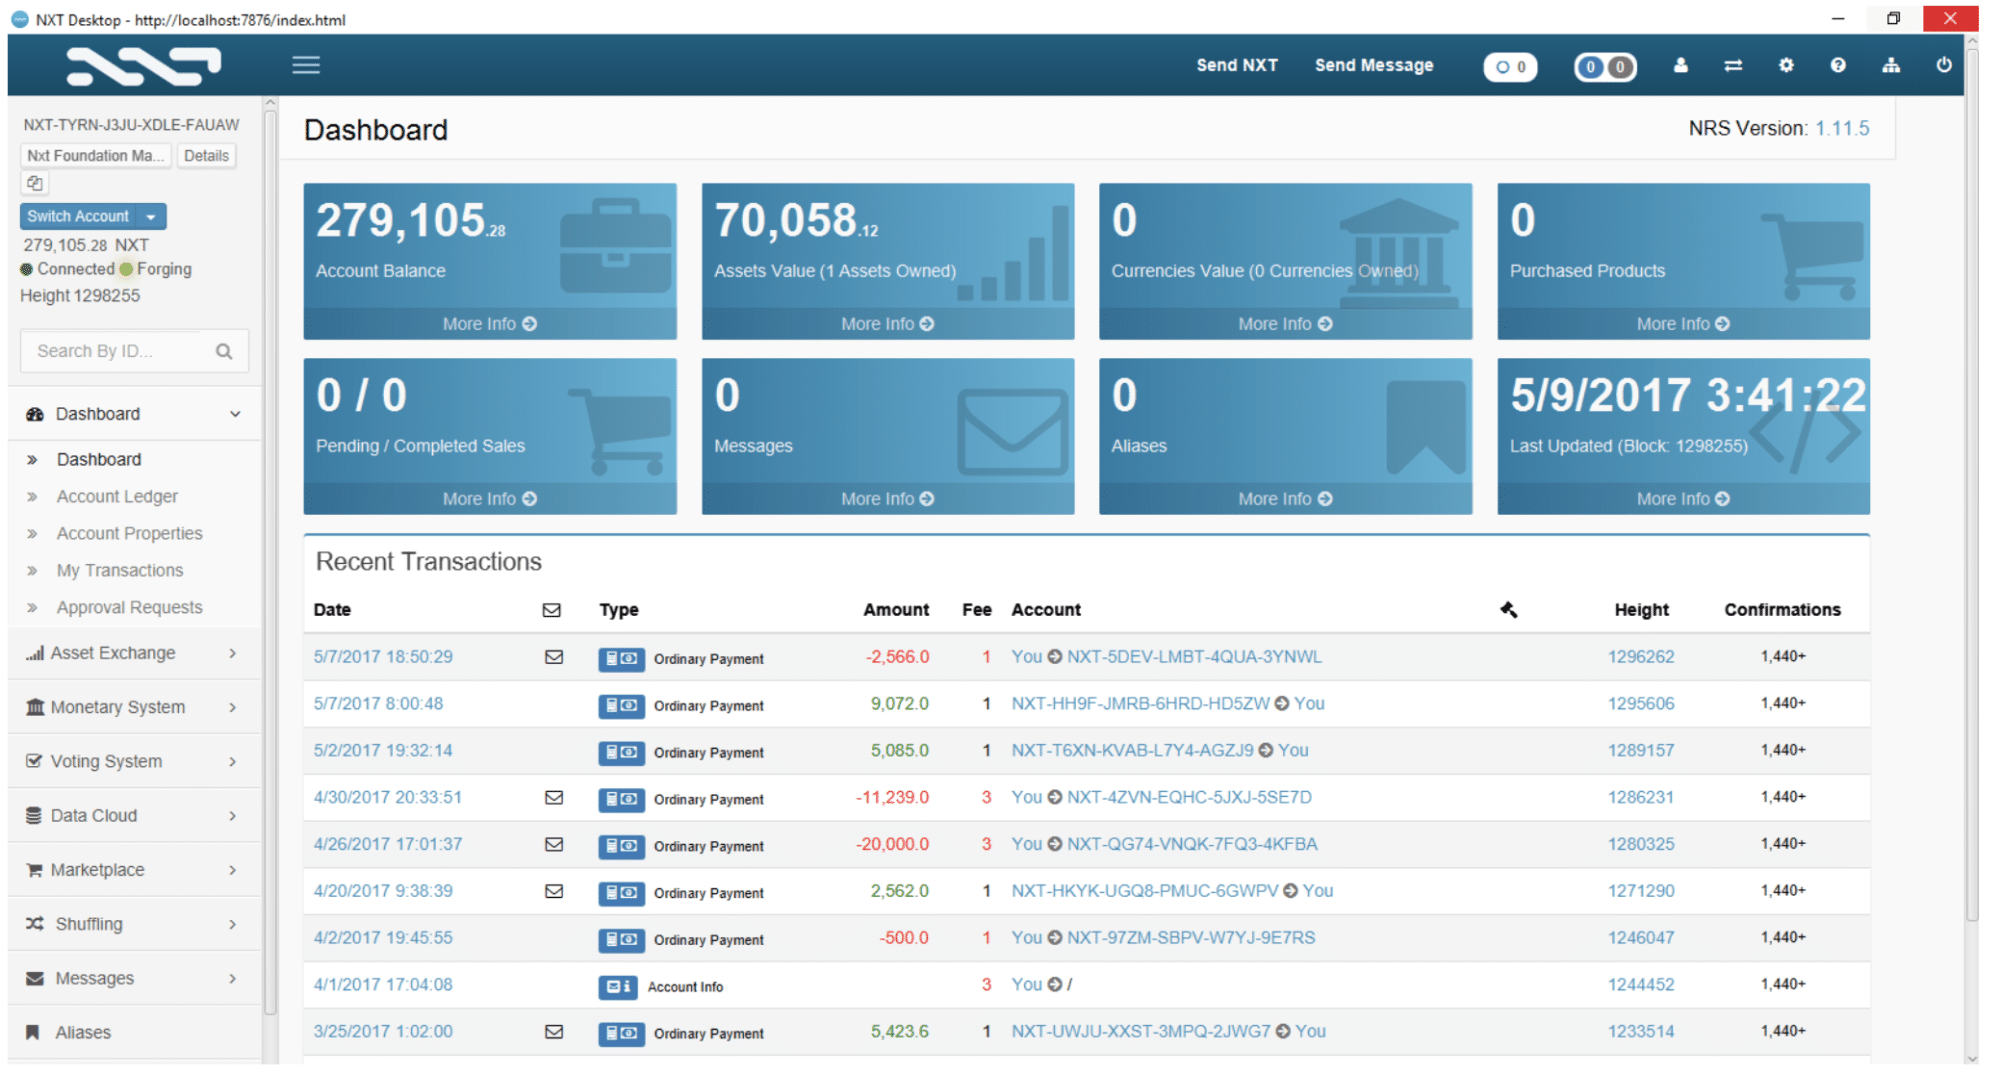This screenshot has width=2000, height=1074.
Task: Select My Transactions in the sidebar
Action: (120, 570)
